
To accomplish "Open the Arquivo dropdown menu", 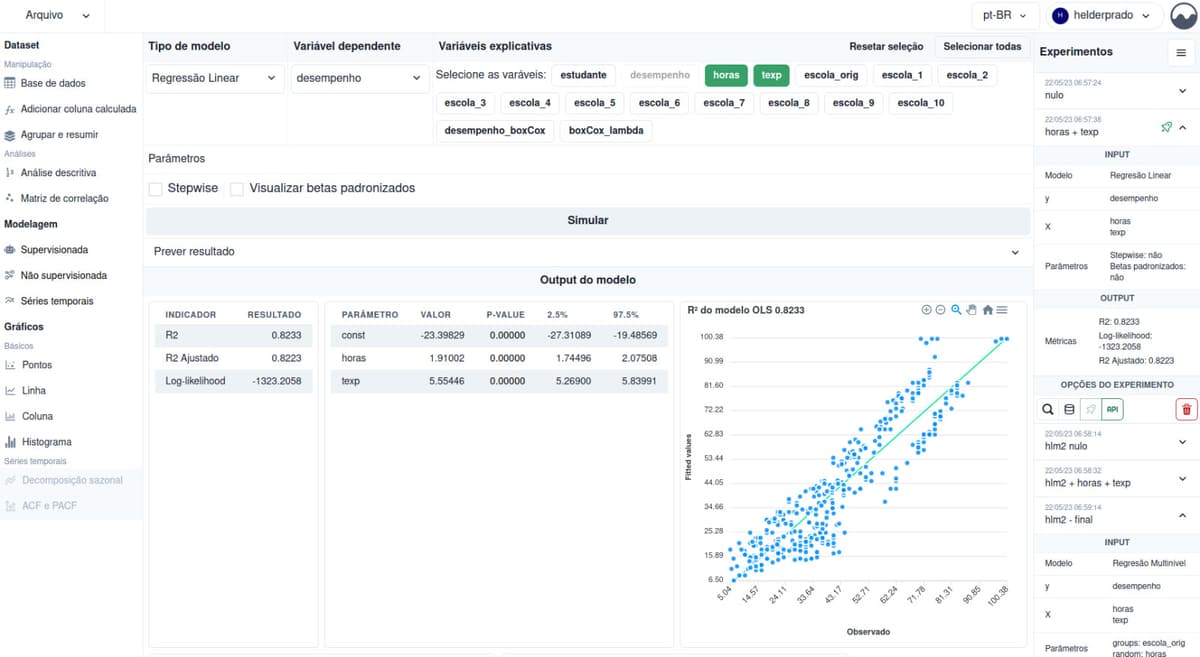I will click(56, 16).
